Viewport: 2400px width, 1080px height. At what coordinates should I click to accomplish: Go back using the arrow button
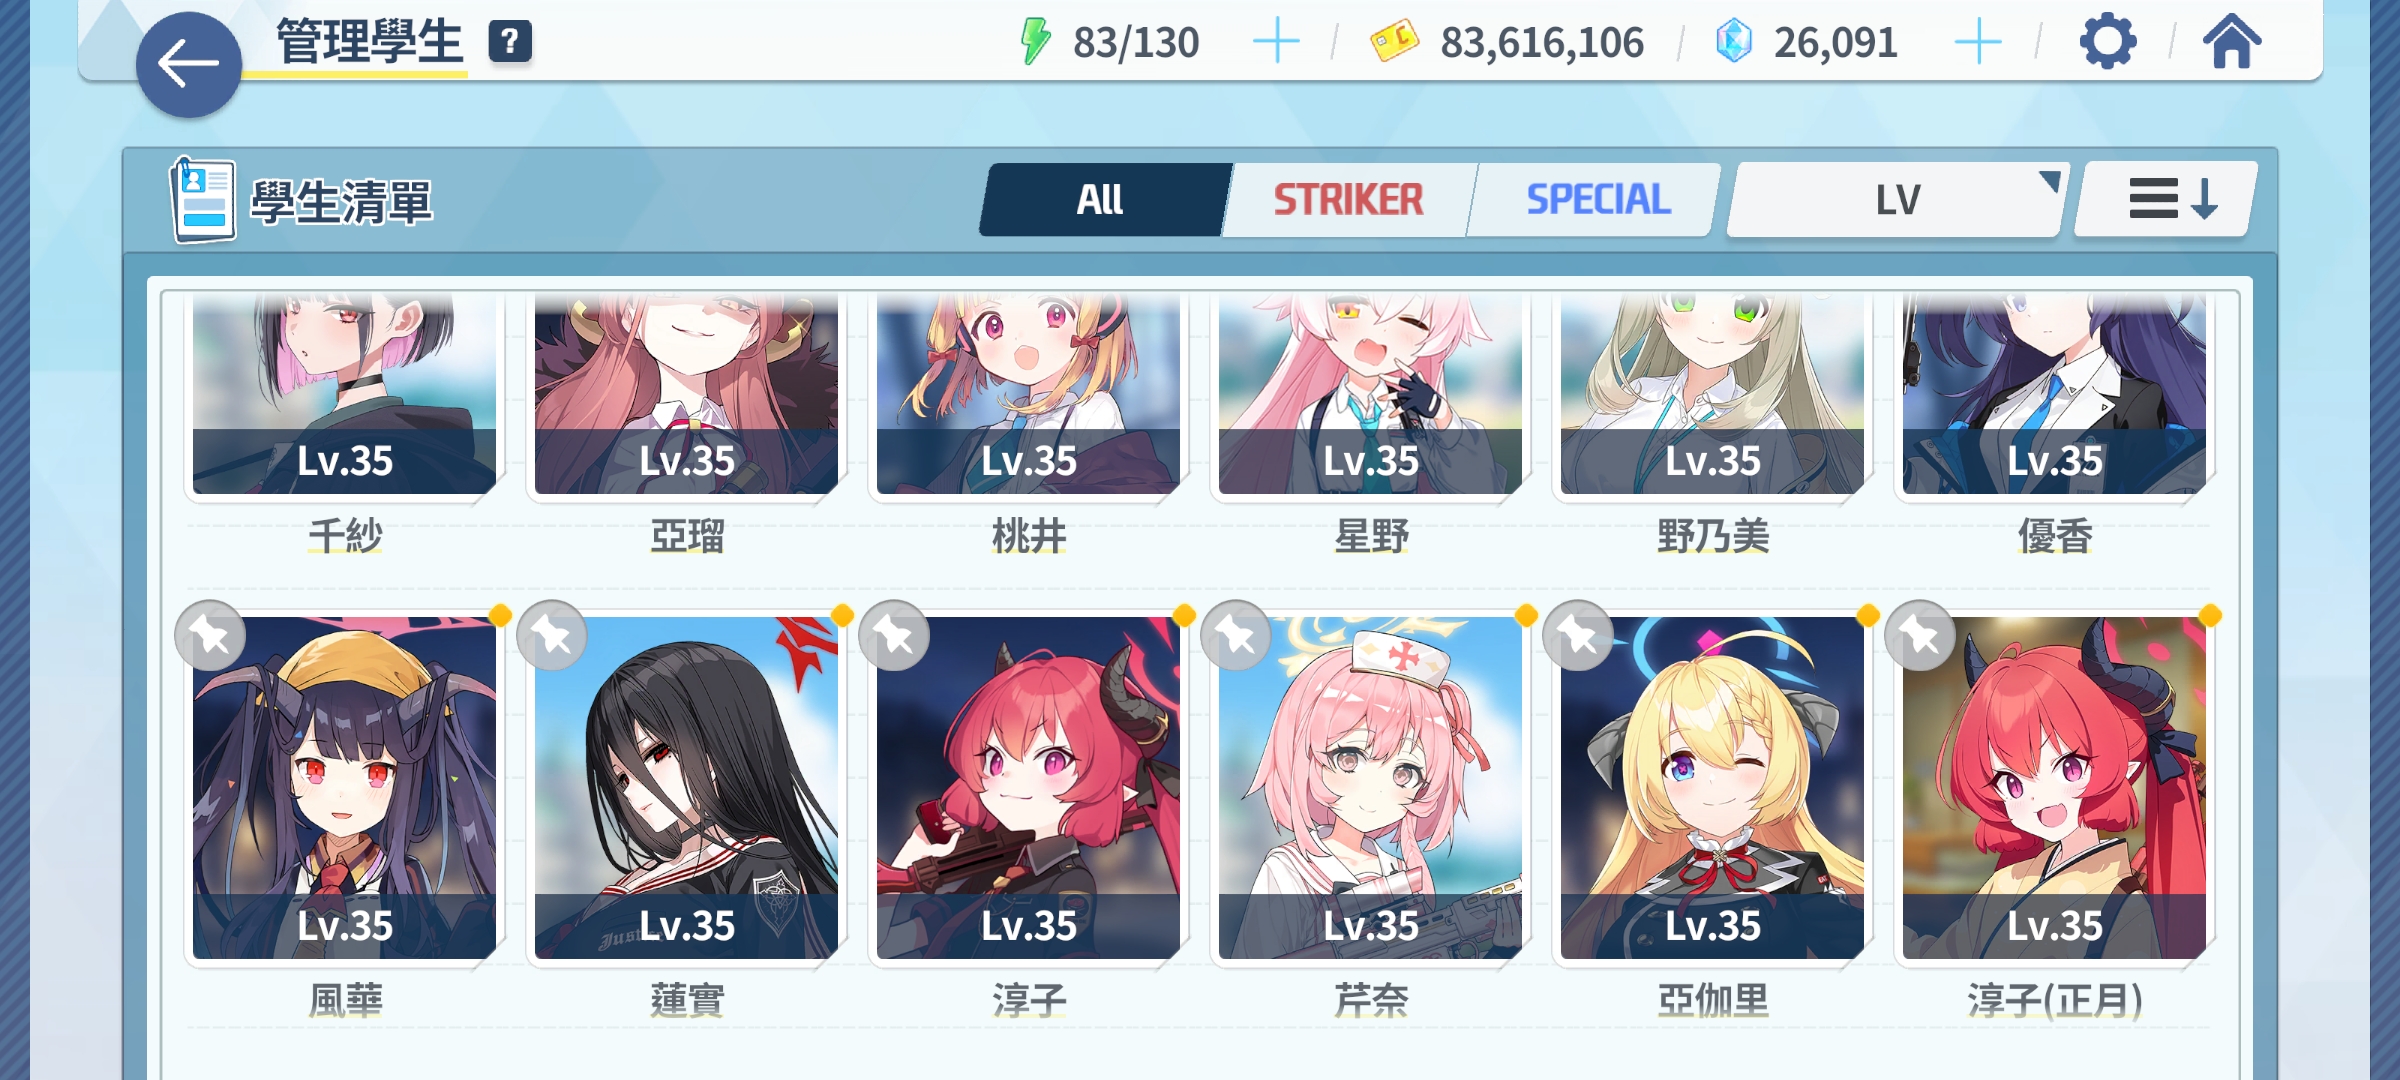pyautogui.click(x=188, y=65)
